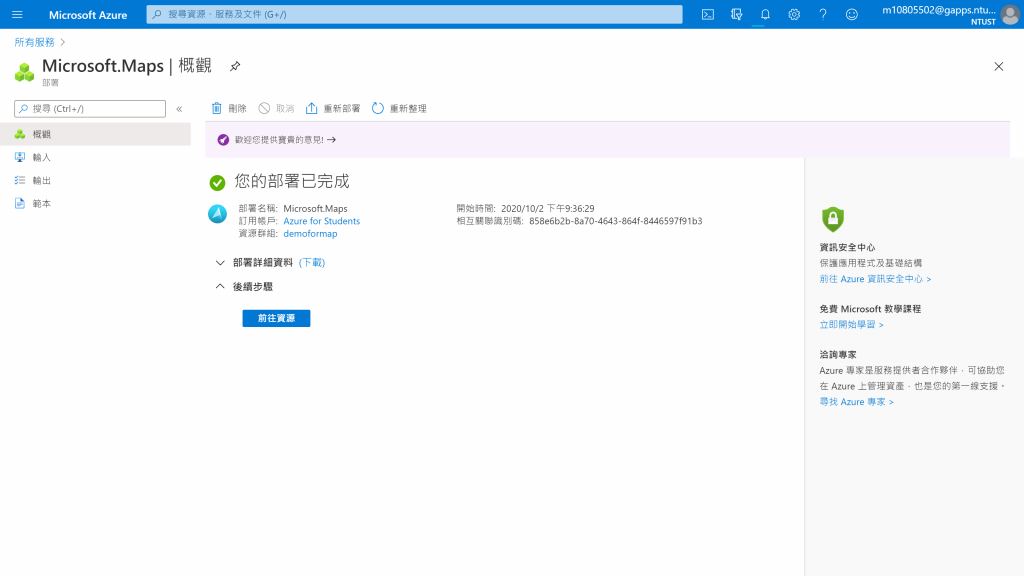Select 輸入 inputs in sidebar
1024x576 pixels.
[x=95, y=157]
